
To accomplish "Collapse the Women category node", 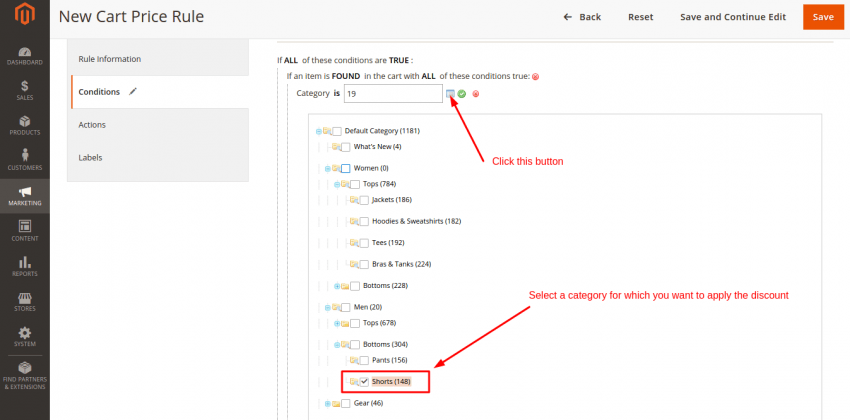I will click(x=327, y=169).
